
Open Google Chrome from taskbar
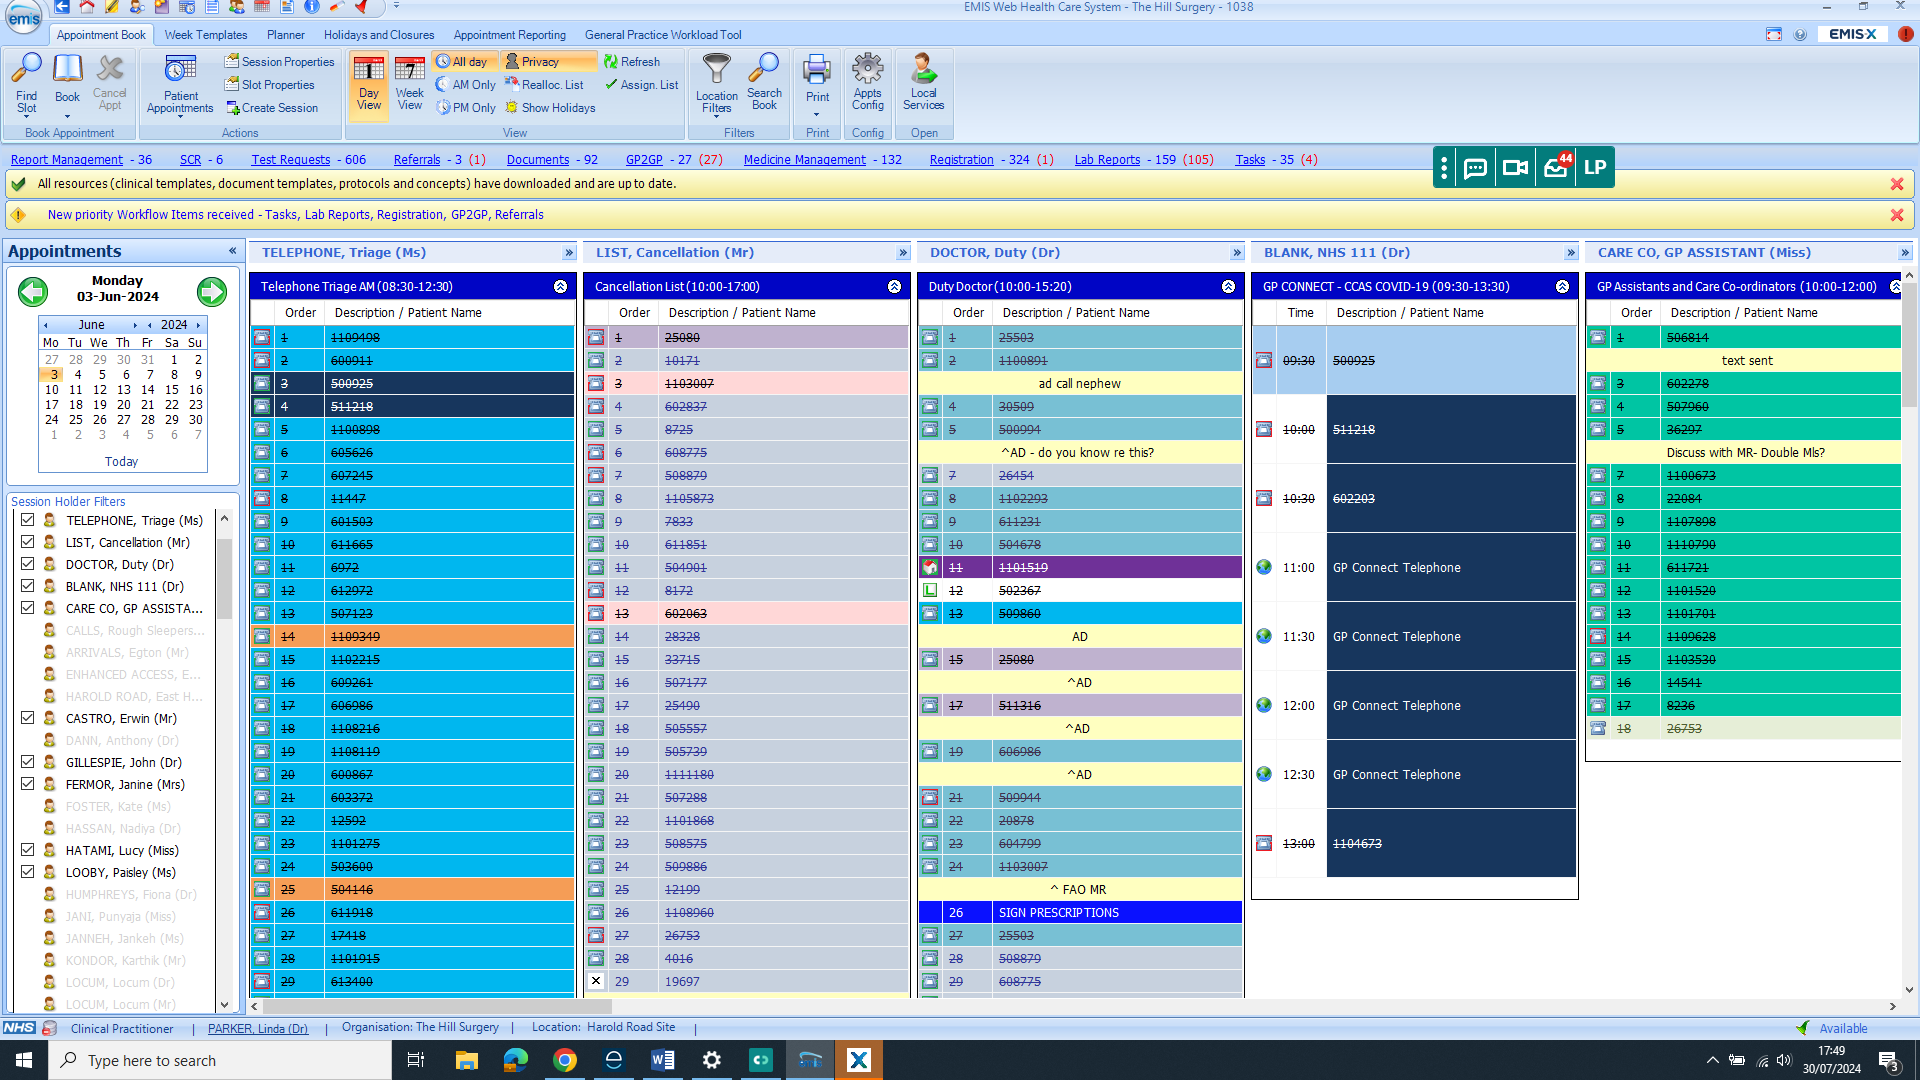tap(565, 1060)
